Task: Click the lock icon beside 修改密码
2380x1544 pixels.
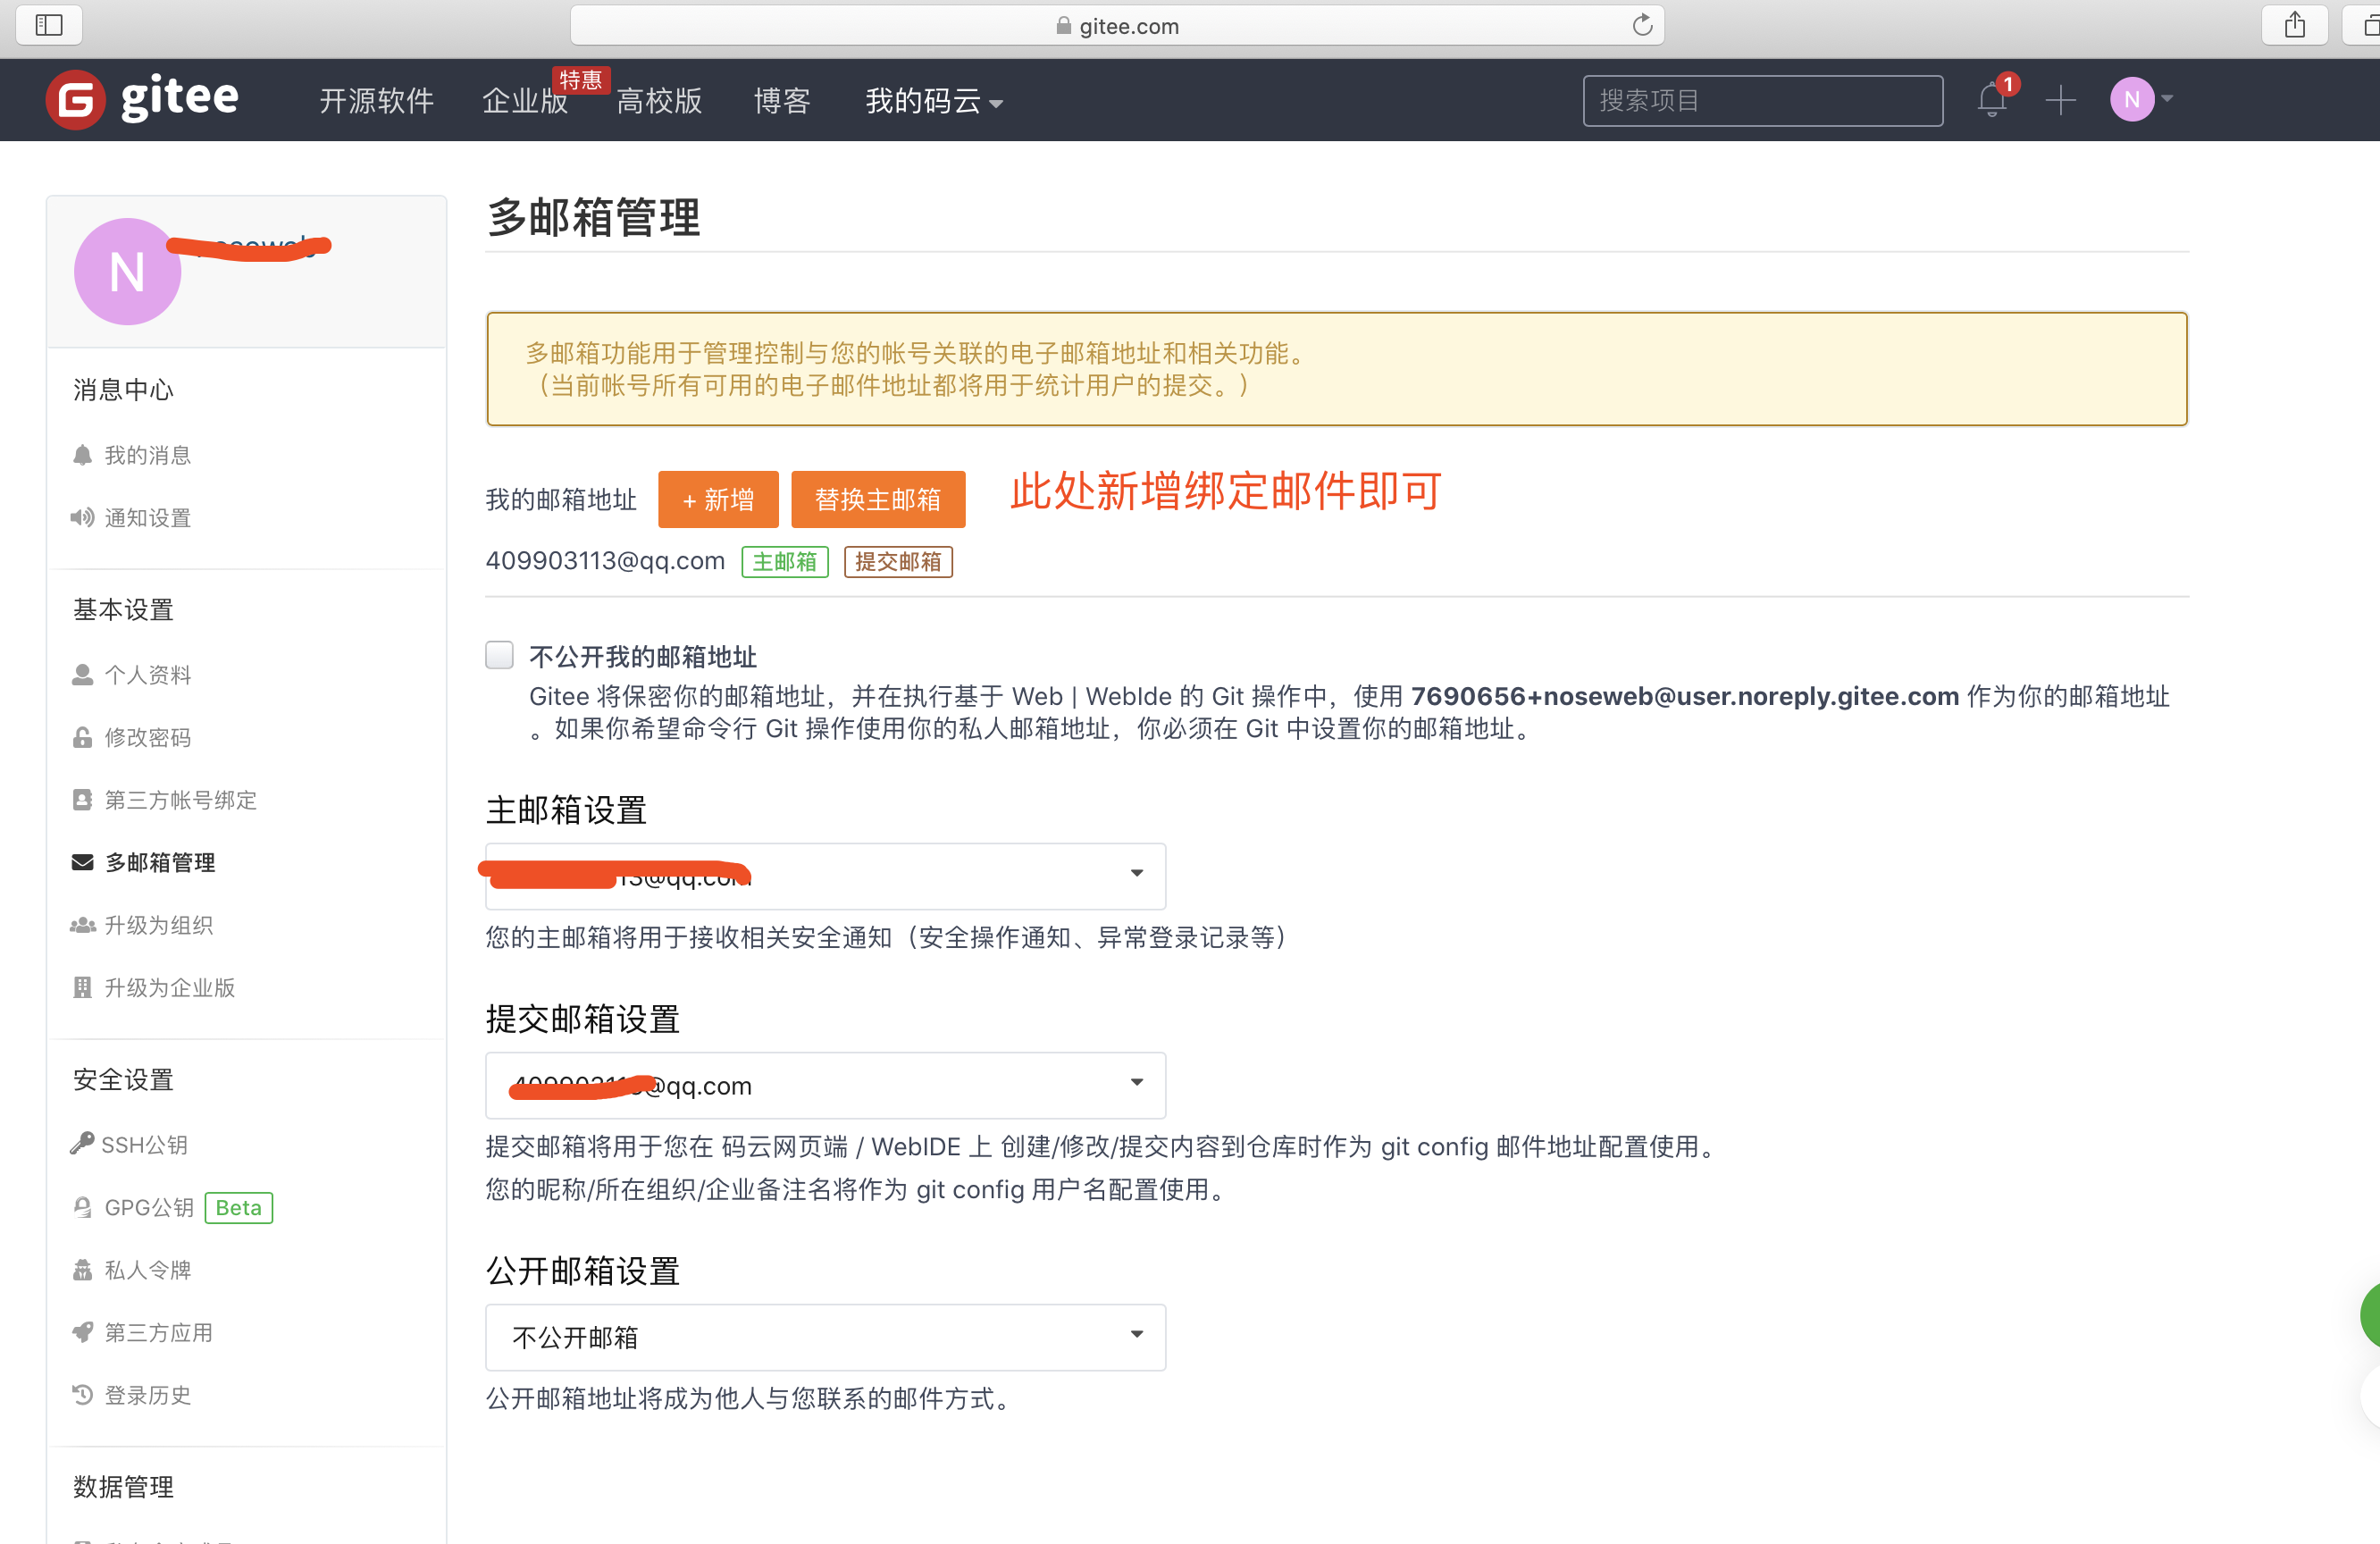Action: 83,738
